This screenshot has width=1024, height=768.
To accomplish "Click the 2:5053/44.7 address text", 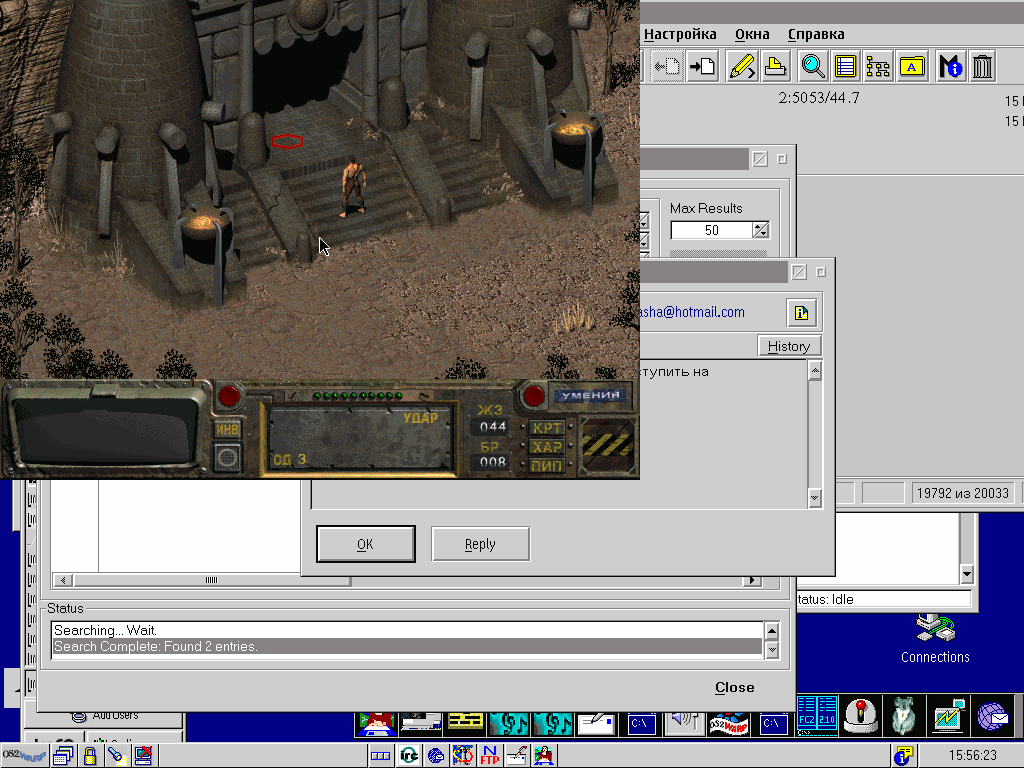I will (x=819, y=98).
